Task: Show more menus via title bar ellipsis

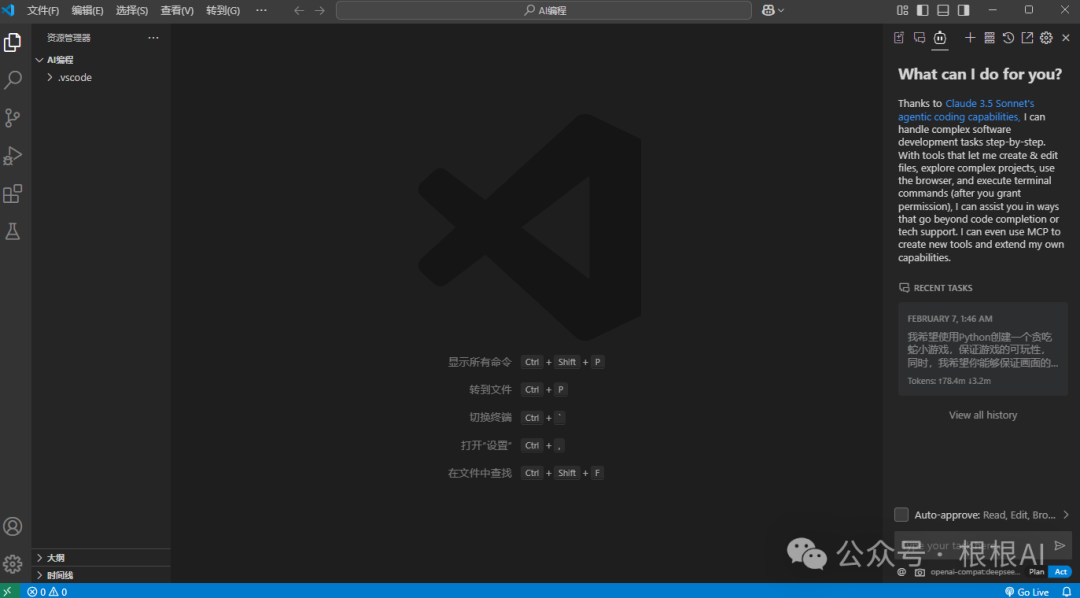Action: tap(262, 10)
